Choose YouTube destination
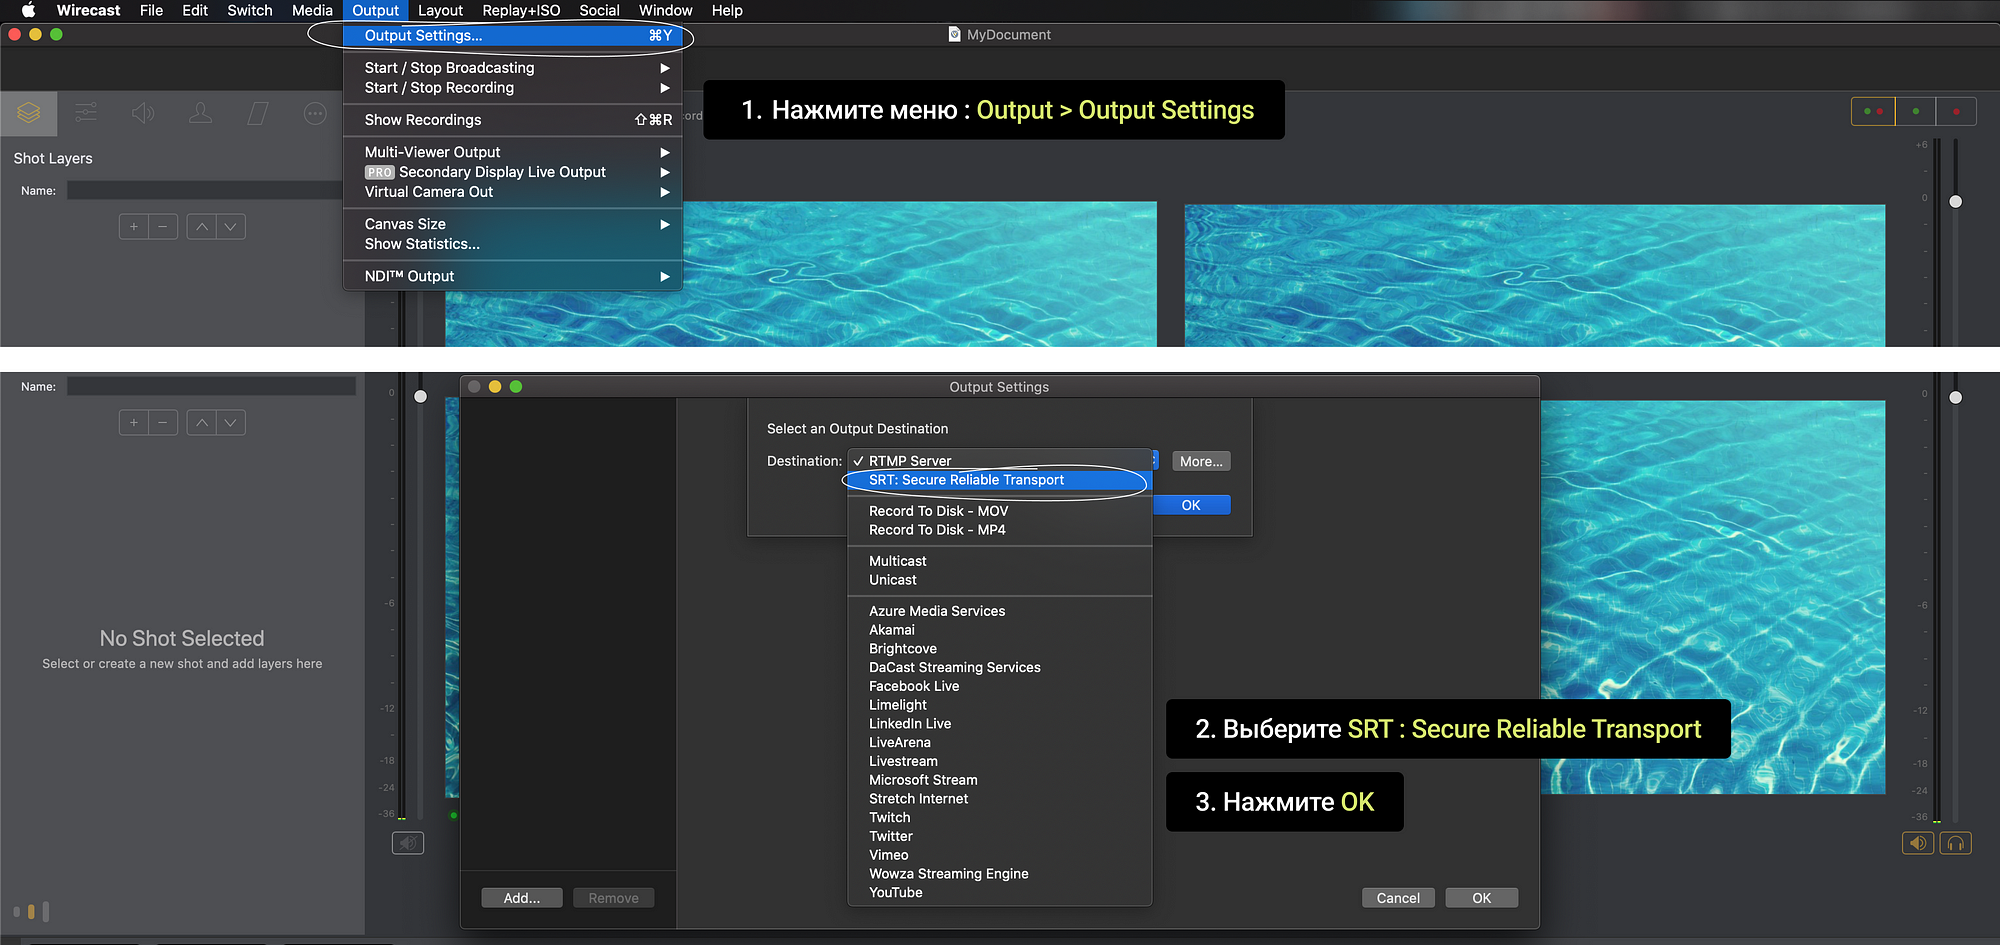This screenshot has height=945, width=2000. [1000, 892]
